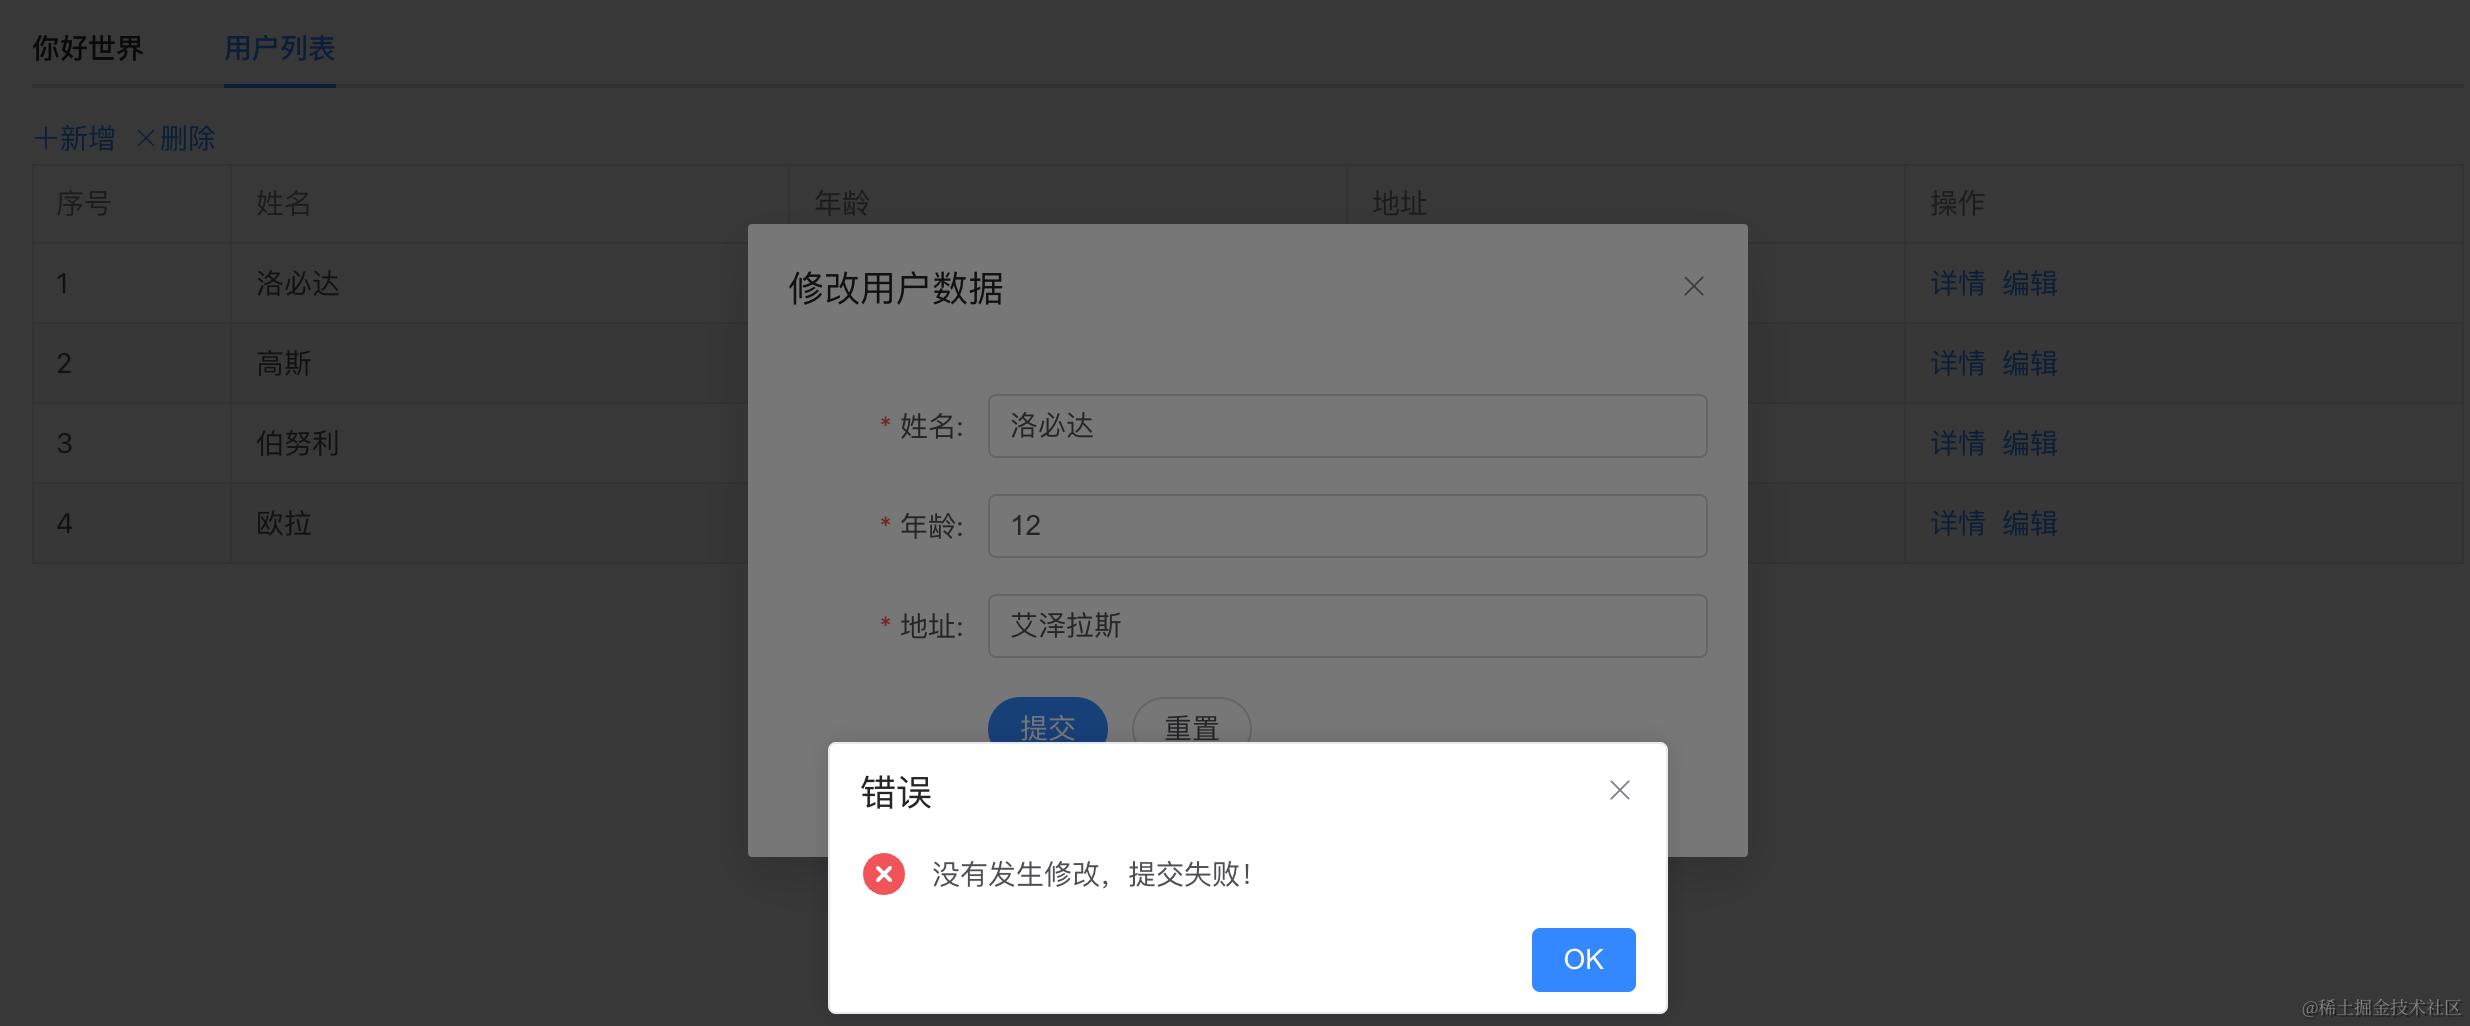Click the 姓名 column header
The width and height of the screenshot is (2470, 1026).
click(284, 203)
